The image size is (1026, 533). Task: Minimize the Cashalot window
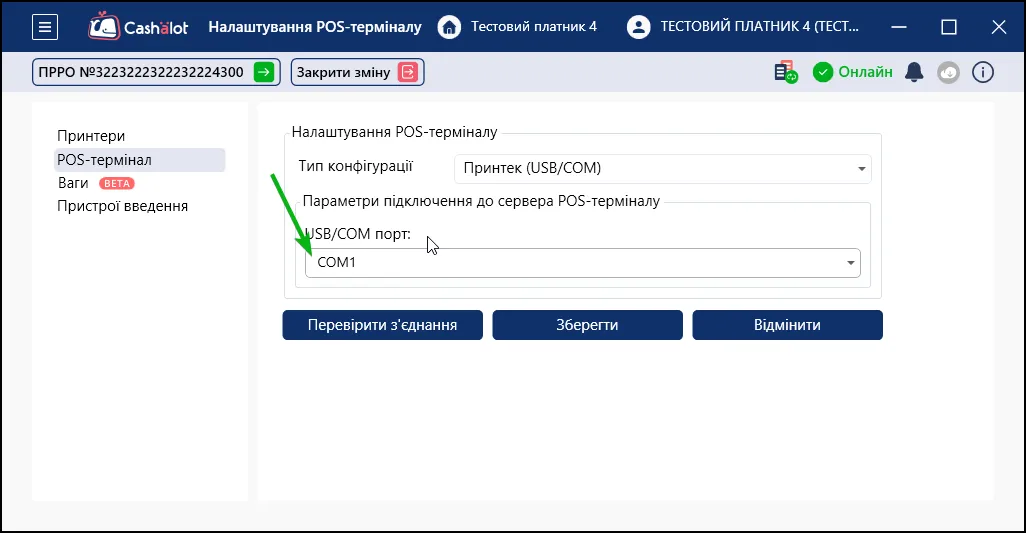899,27
